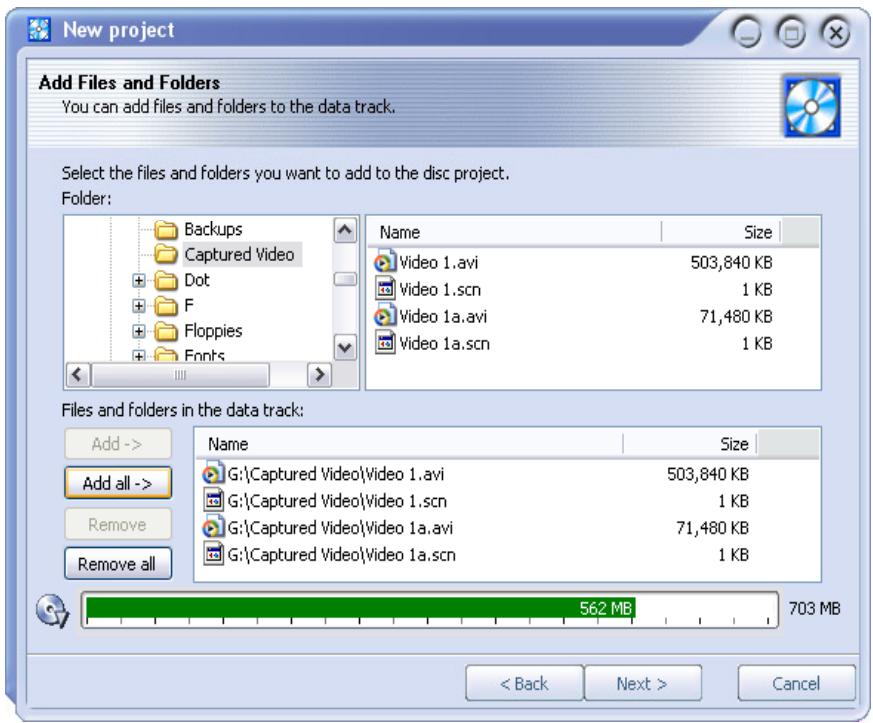Viewport: 873px width, 723px height.
Task: Click folder tree scroll left arrow
Action: tap(78, 375)
